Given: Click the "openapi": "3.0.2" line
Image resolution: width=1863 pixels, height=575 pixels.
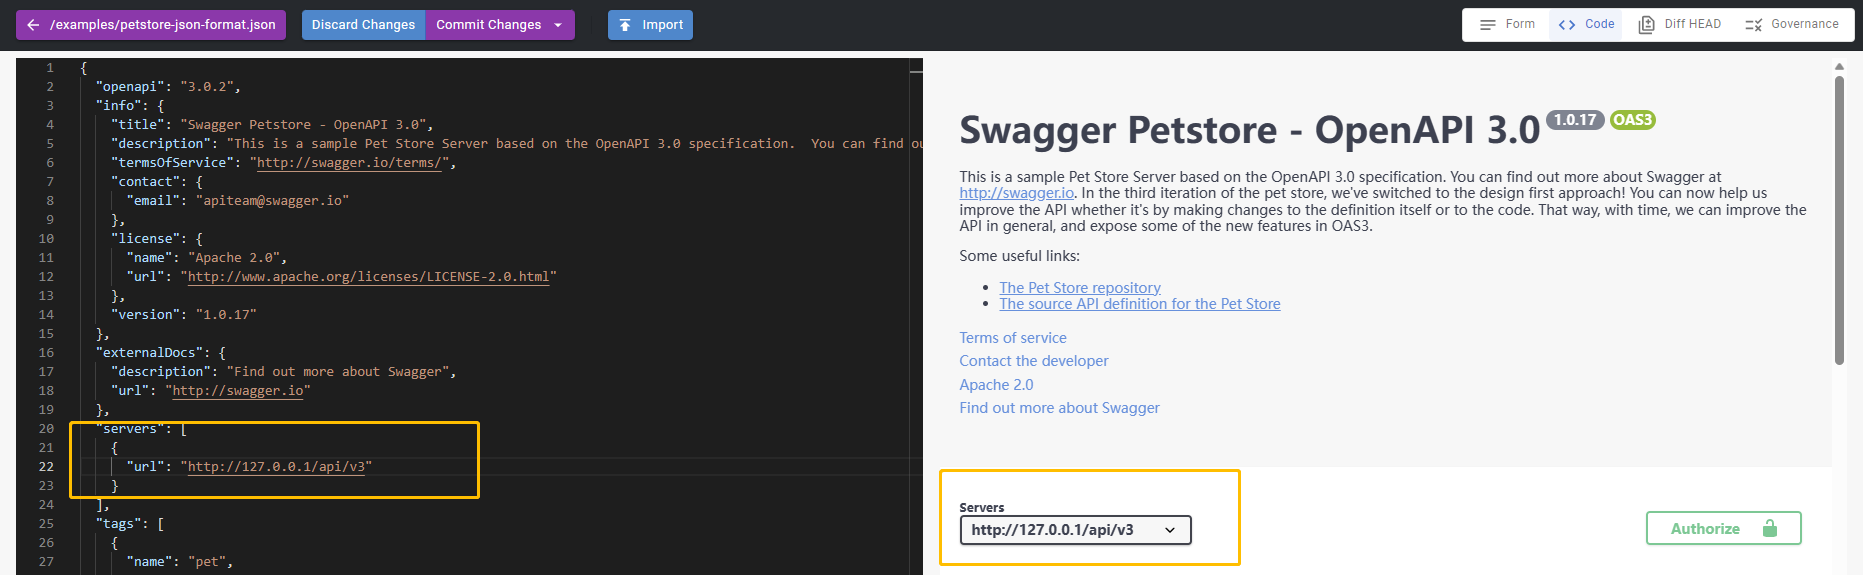Looking at the screenshot, I should pyautogui.click(x=168, y=87).
